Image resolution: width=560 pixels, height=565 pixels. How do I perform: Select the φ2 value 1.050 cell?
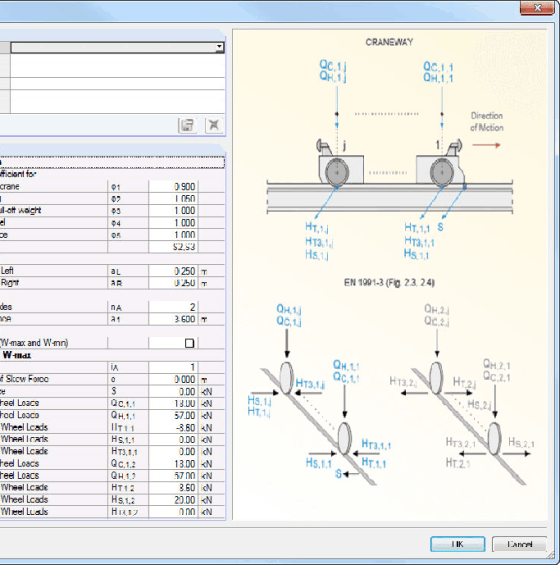173,199
